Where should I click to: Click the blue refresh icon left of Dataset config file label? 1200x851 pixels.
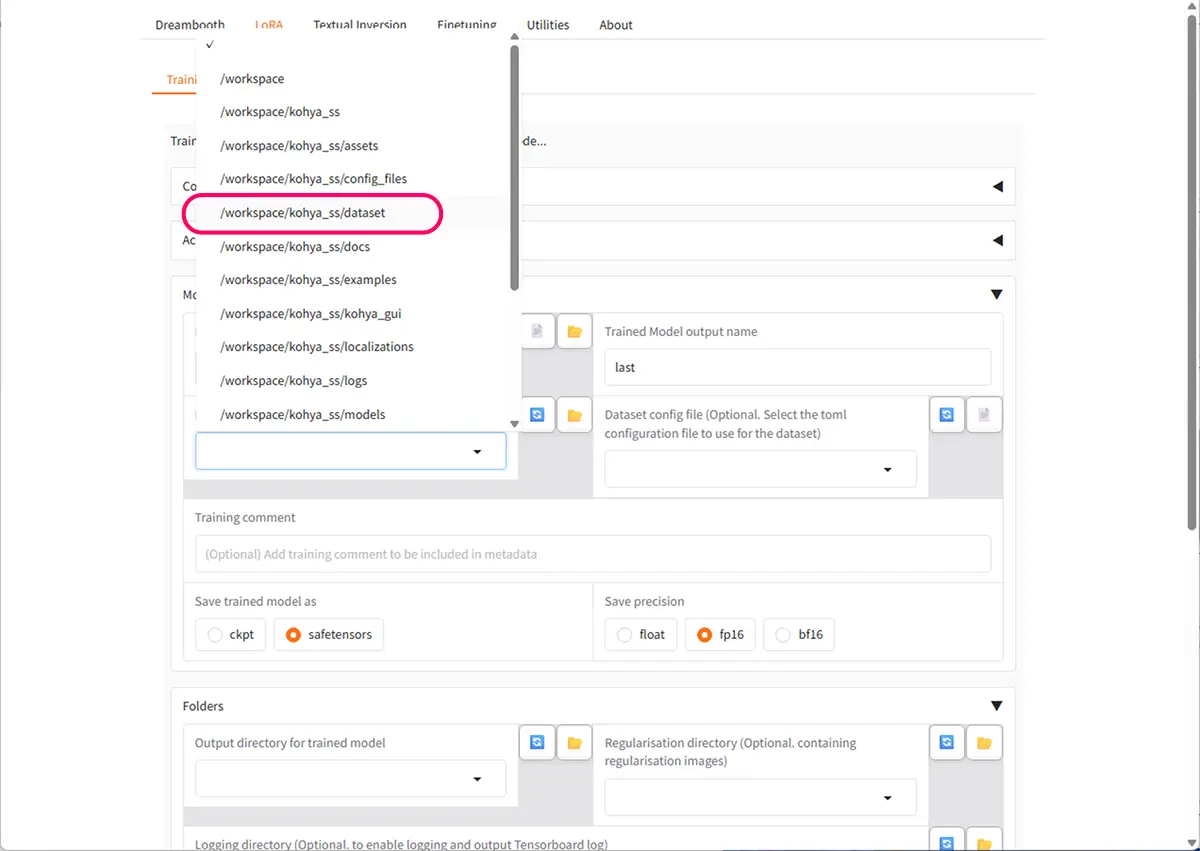(537, 414)
